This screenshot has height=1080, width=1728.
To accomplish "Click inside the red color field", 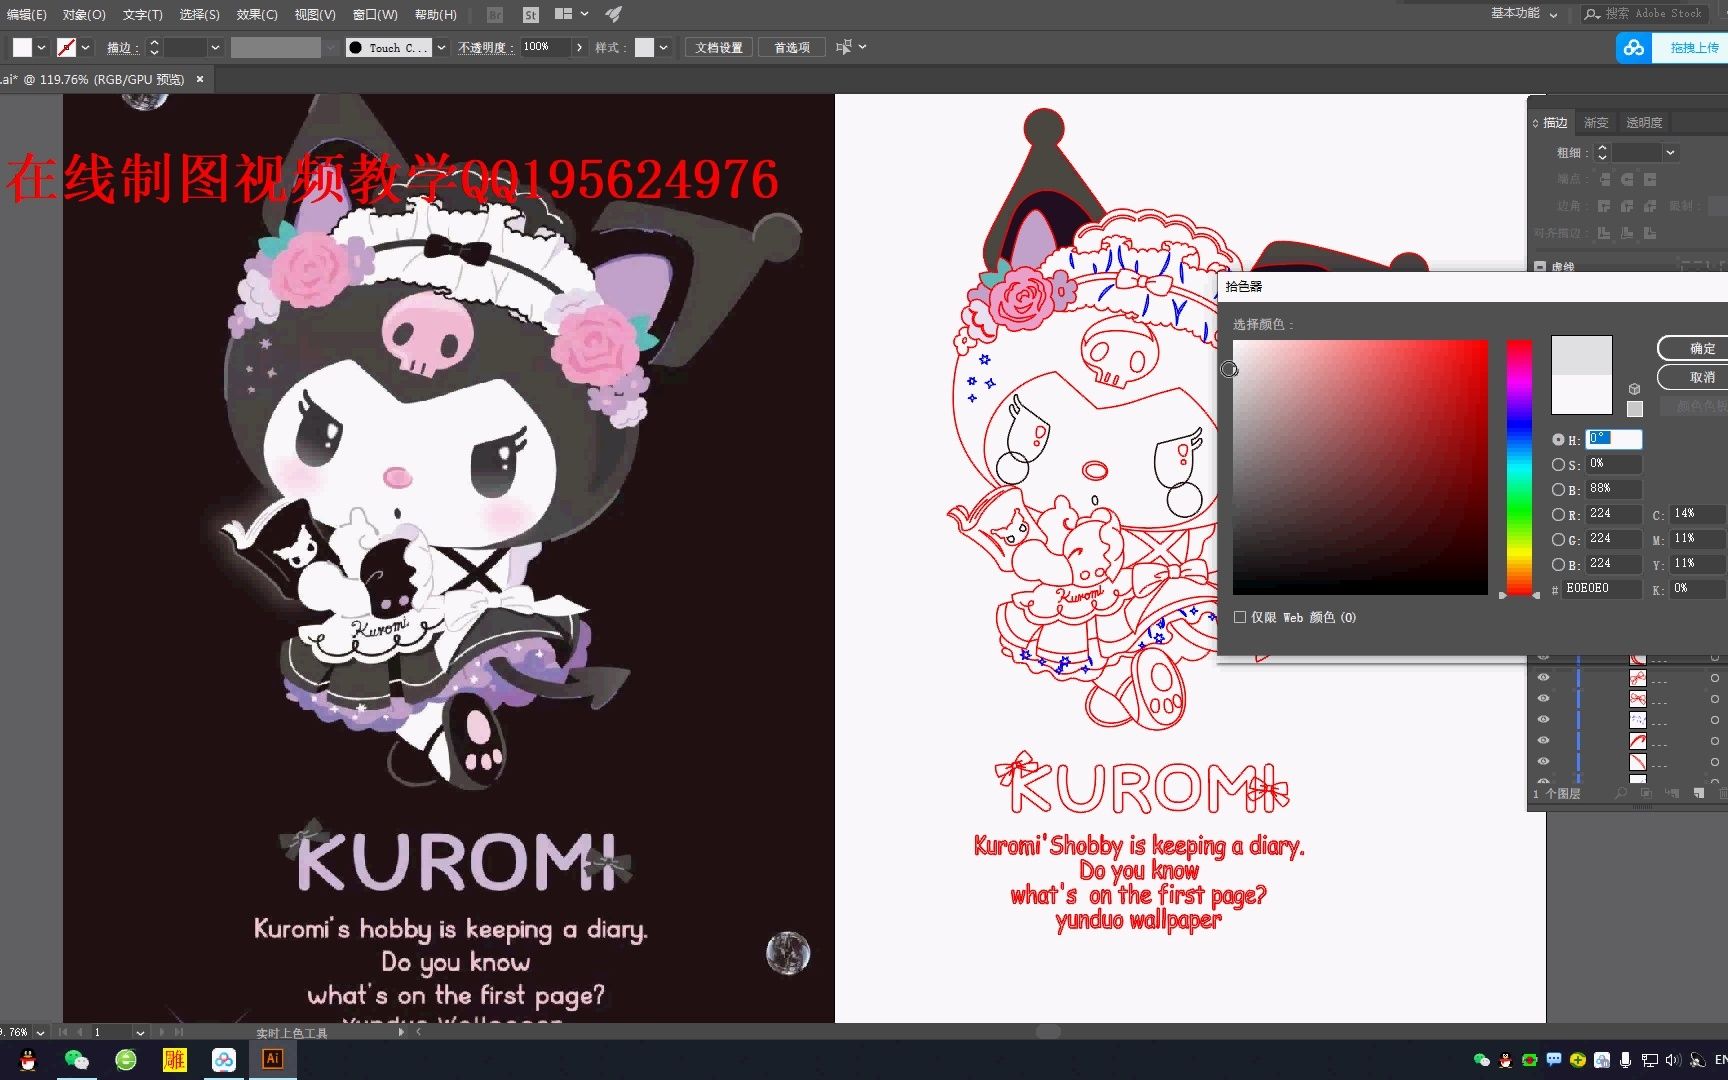I will pos(1360,467).
